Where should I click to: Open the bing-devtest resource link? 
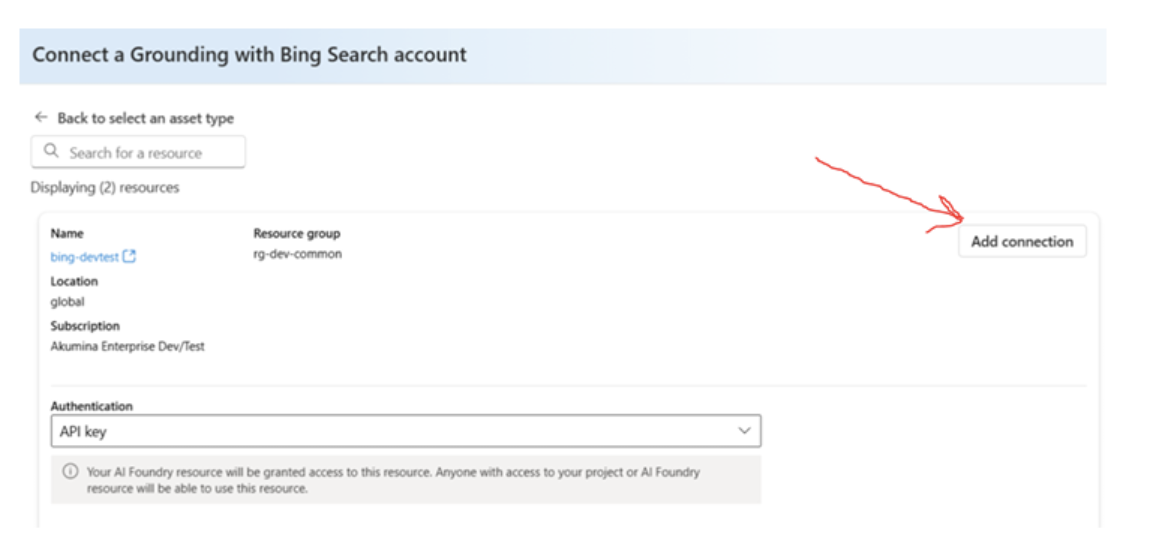[85, 257]
